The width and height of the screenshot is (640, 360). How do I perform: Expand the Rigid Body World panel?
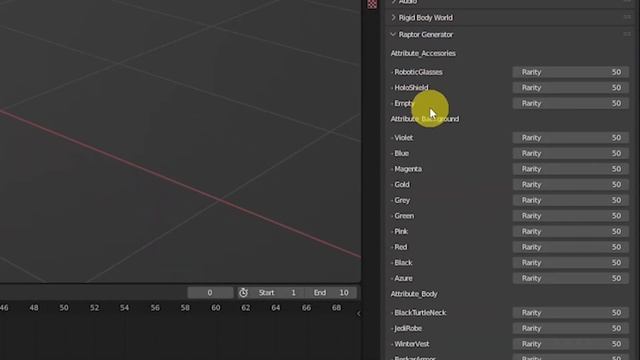393,18
